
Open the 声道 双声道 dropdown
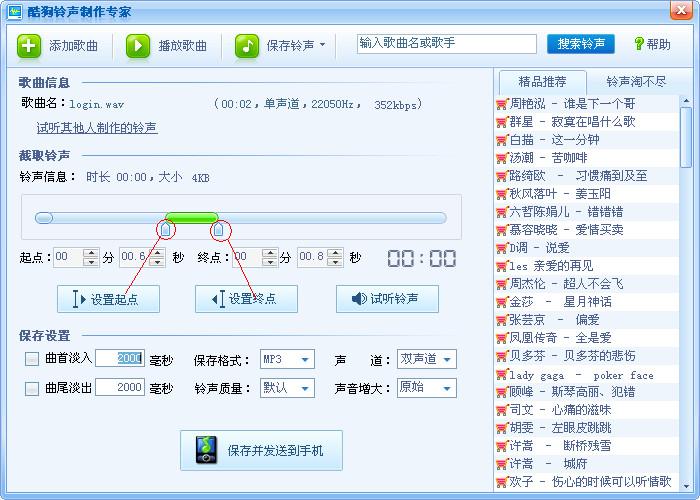tap(427, 359)
